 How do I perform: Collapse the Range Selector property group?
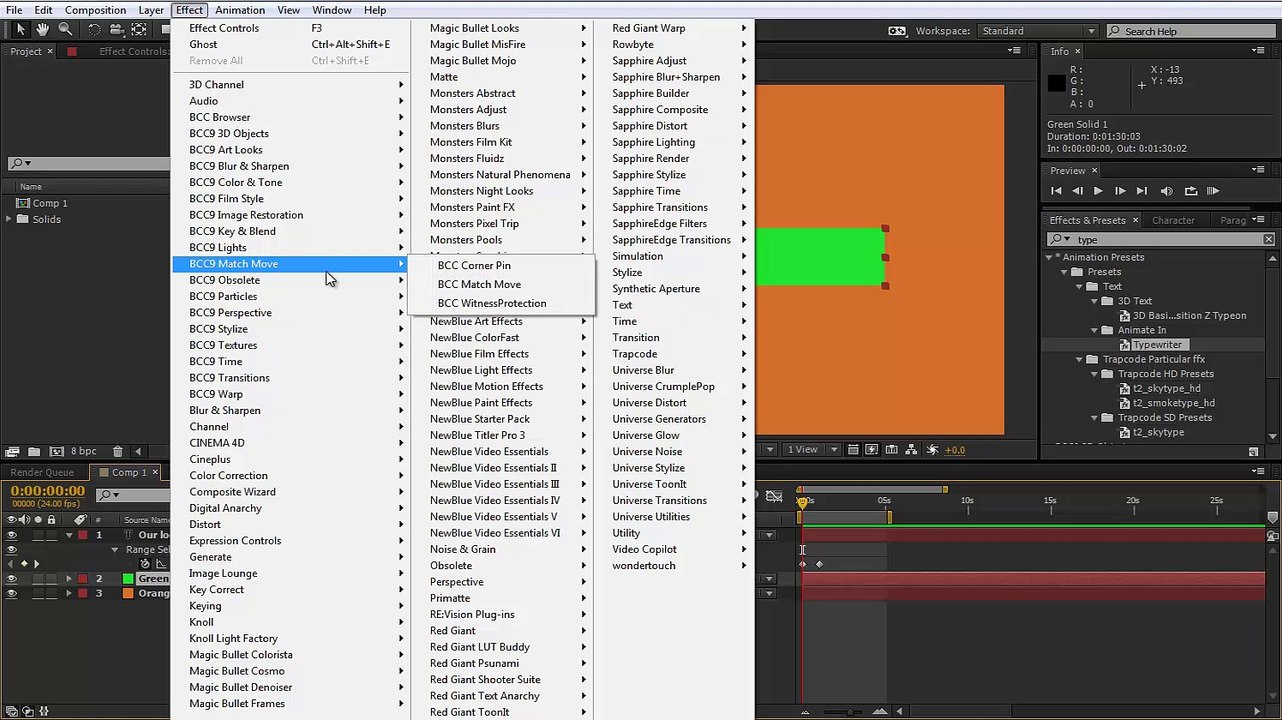pos(115,550)
